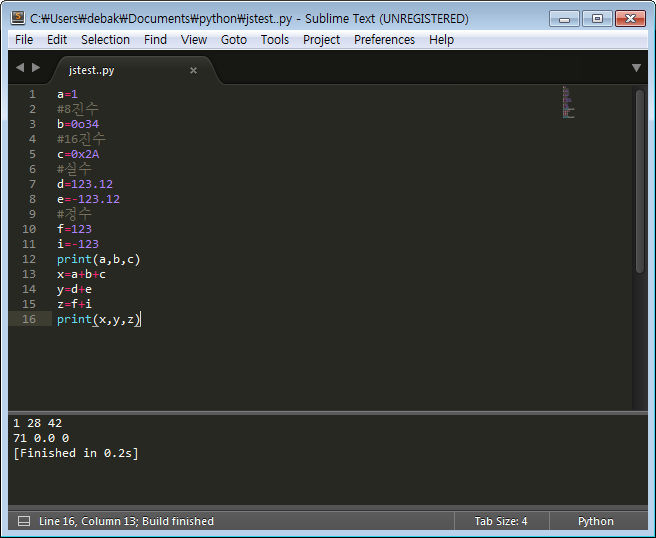Close the jstest..py tab

click(193, 70)
